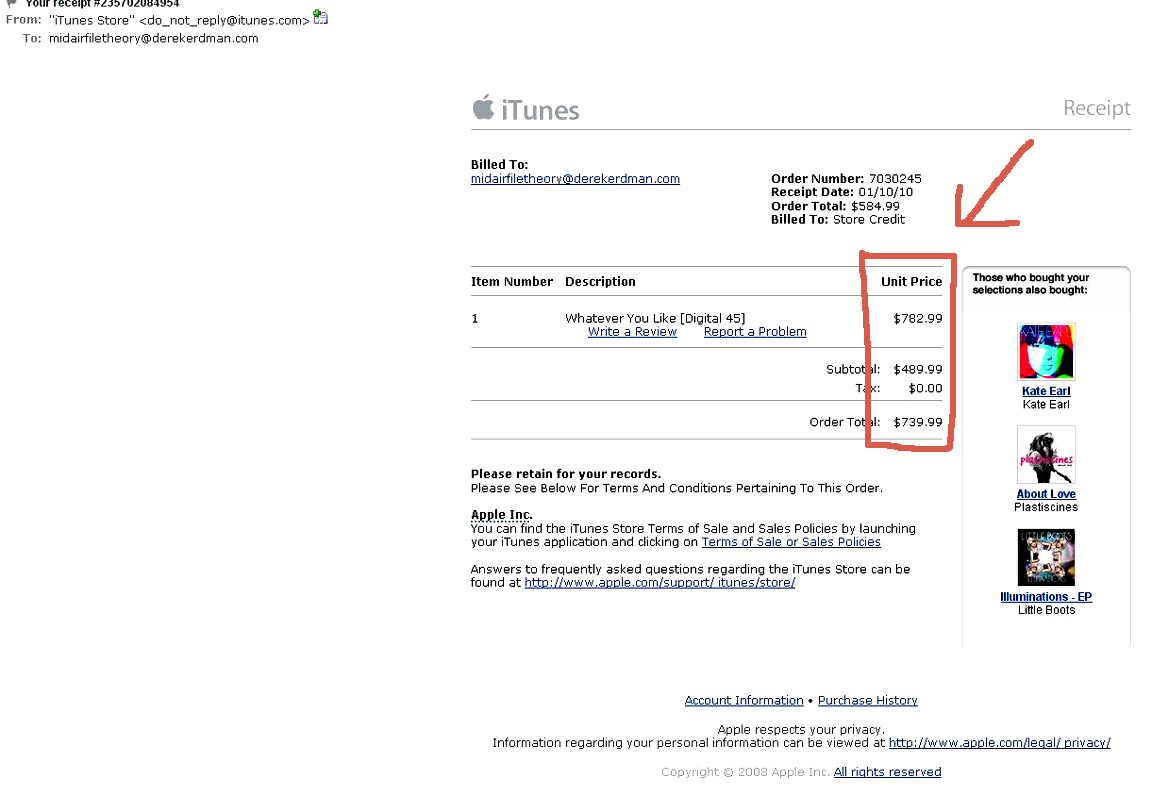Click the To recipient midairfiletheory@derekerdman.com address
The width and height of the screenshot is (1152, 796).
[x=154, y=38]
